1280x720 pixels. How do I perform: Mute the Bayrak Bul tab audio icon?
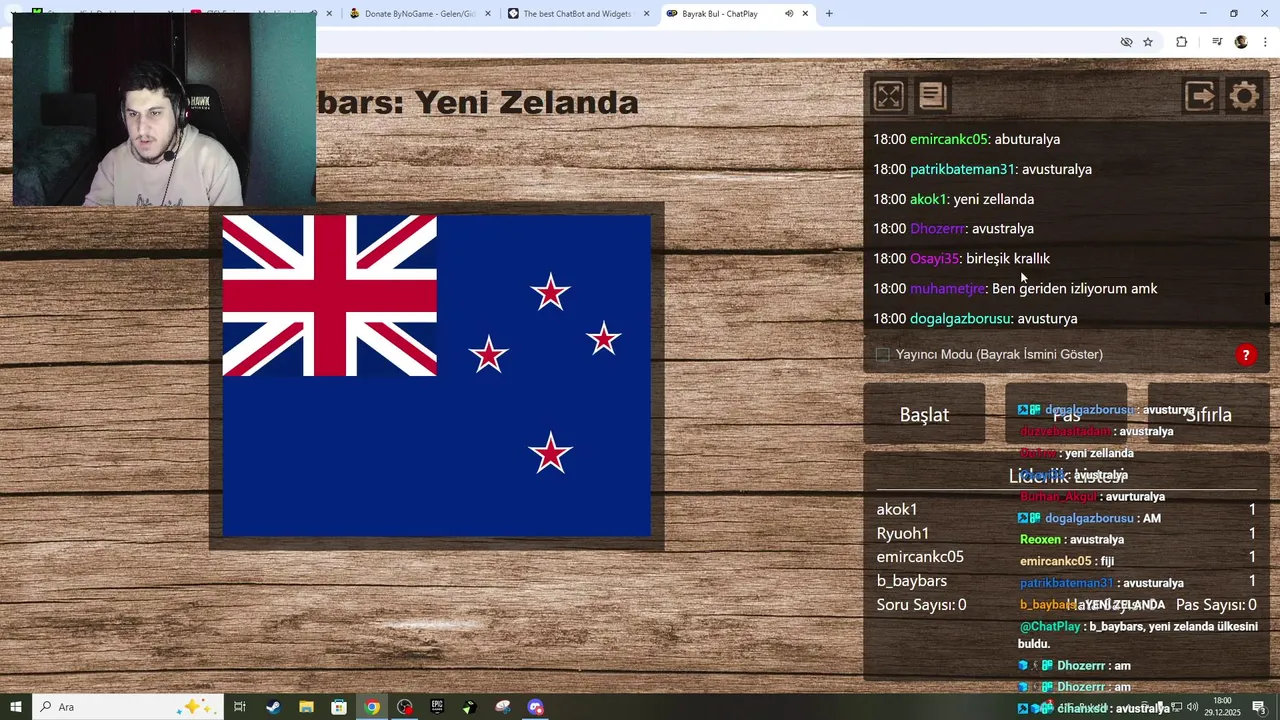(789, 14)
